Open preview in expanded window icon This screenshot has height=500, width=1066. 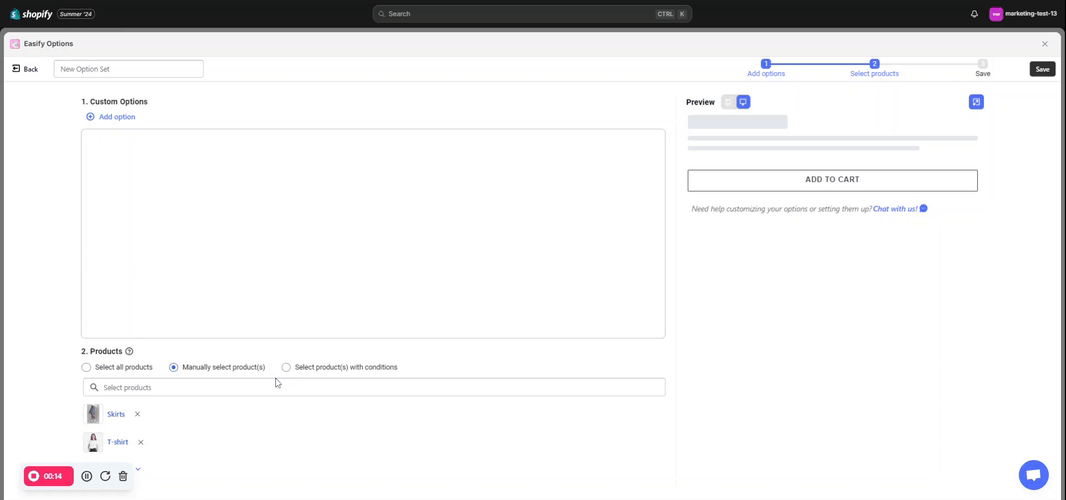976,102
